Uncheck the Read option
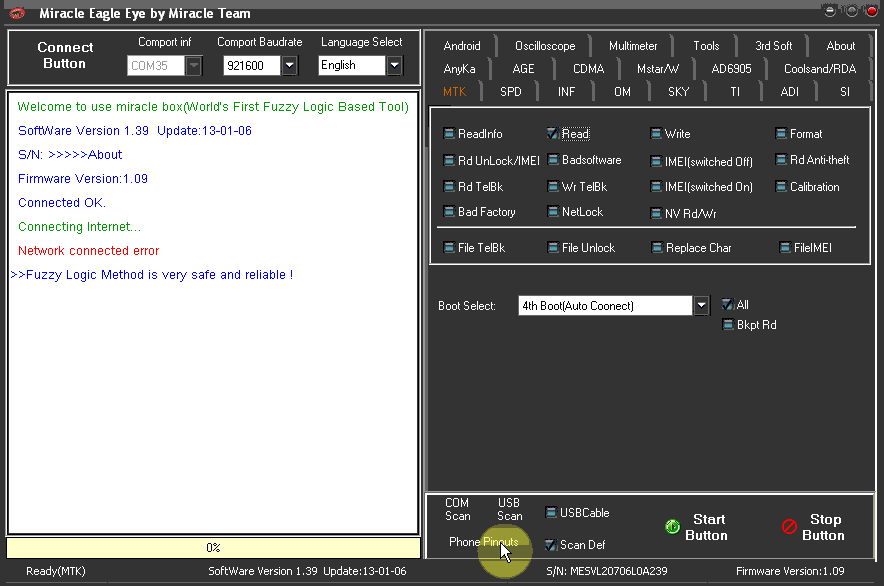The height and width of the screenshot is (586, 884). point(552,134)
